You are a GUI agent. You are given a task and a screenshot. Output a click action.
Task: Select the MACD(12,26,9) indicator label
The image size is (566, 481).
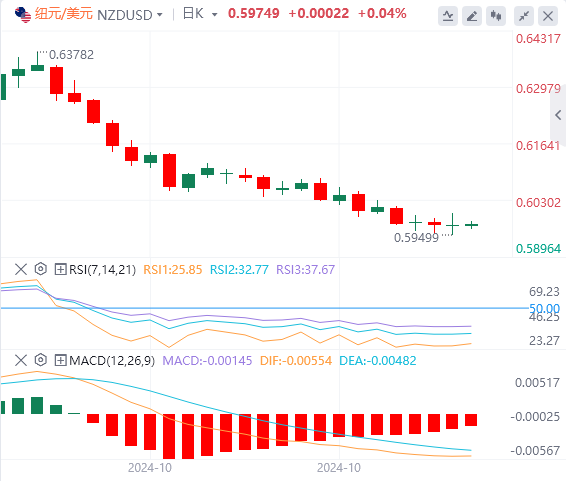pos(112,360)
